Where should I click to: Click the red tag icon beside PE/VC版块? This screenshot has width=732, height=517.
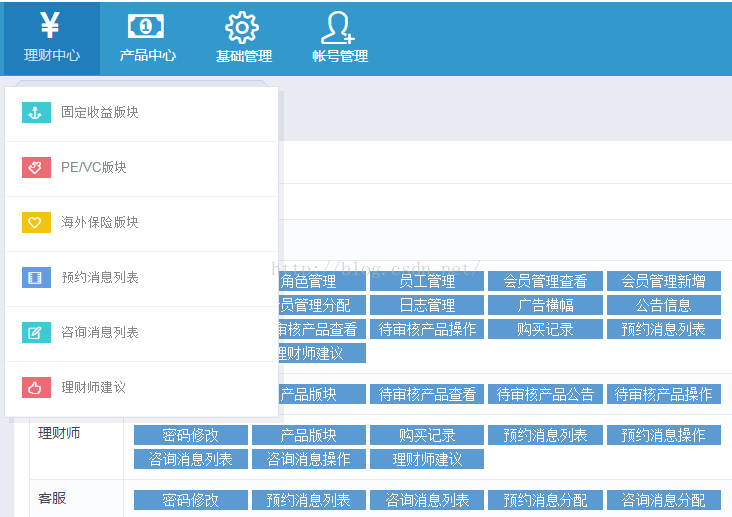click(x=36, y=168)
